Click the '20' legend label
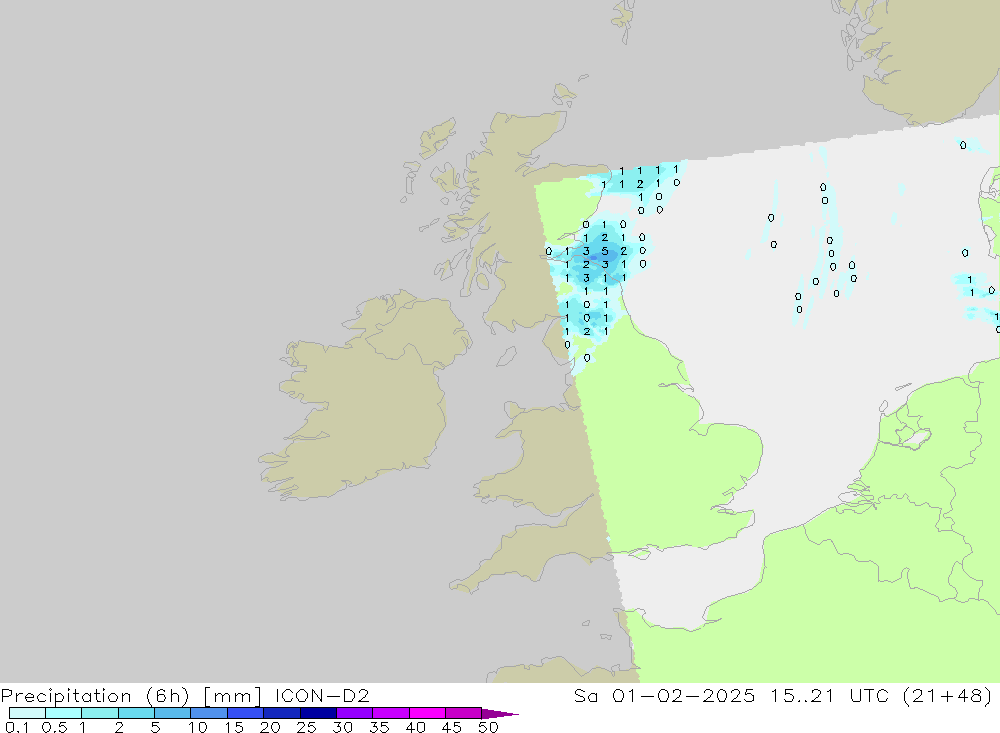Screen dimensions: 1000x733 tap(270, 727)
